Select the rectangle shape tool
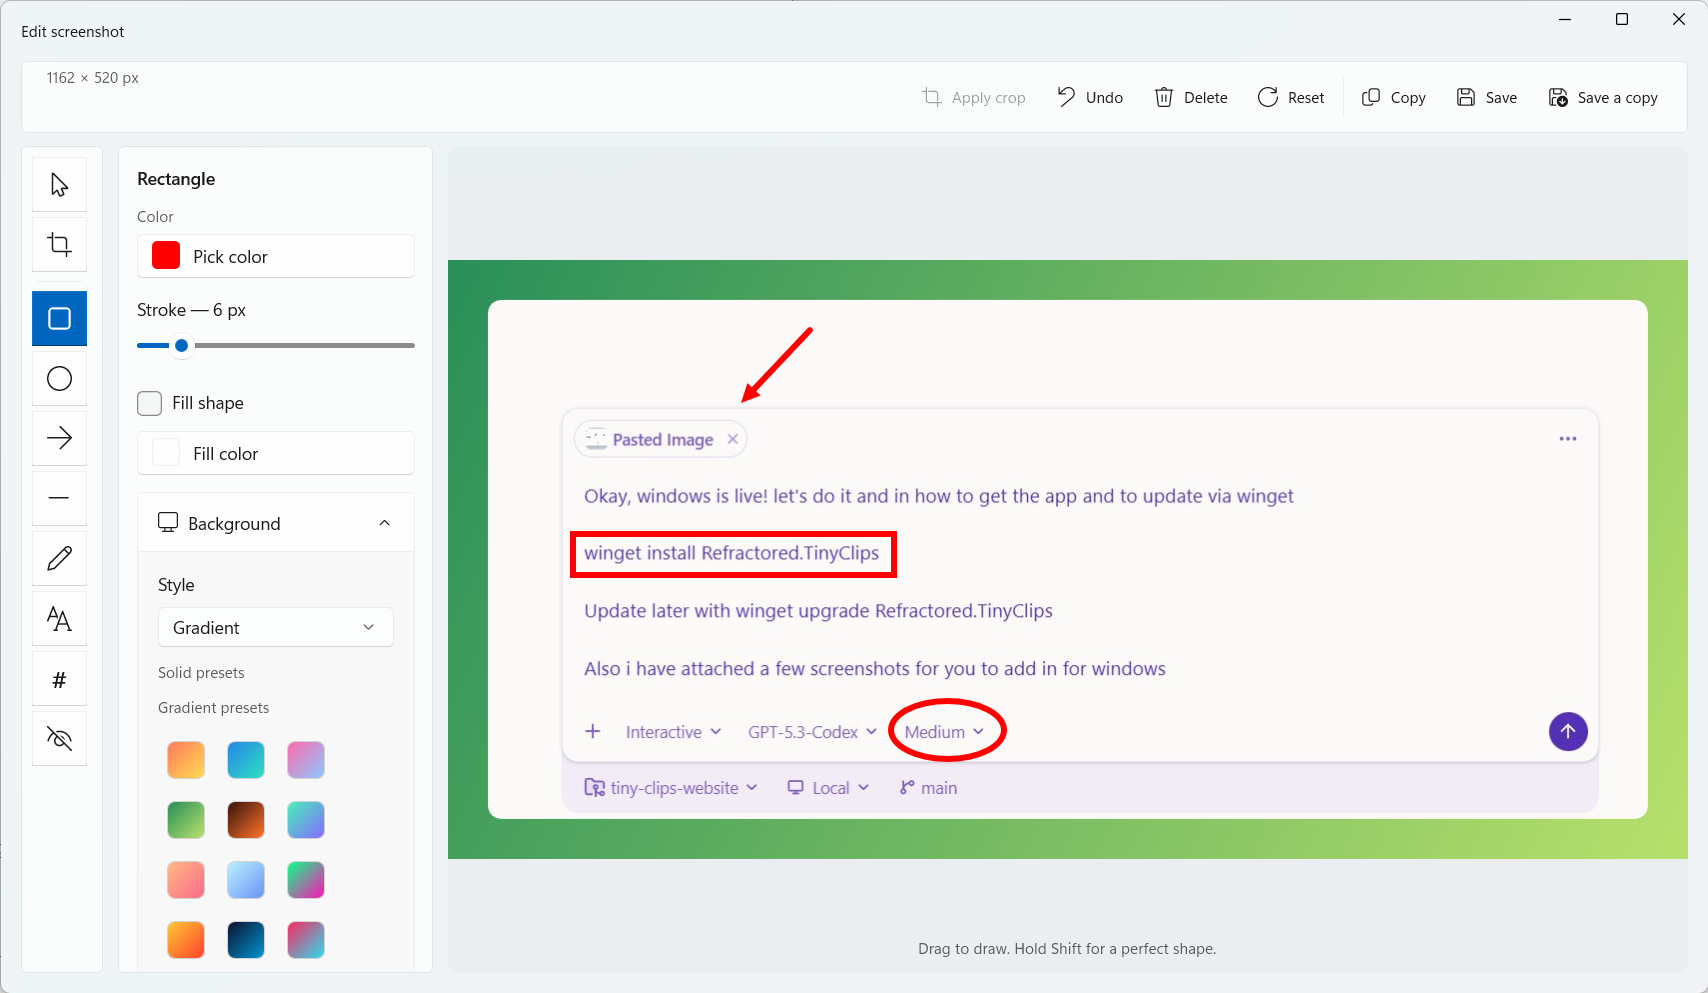 click(60, 319)
